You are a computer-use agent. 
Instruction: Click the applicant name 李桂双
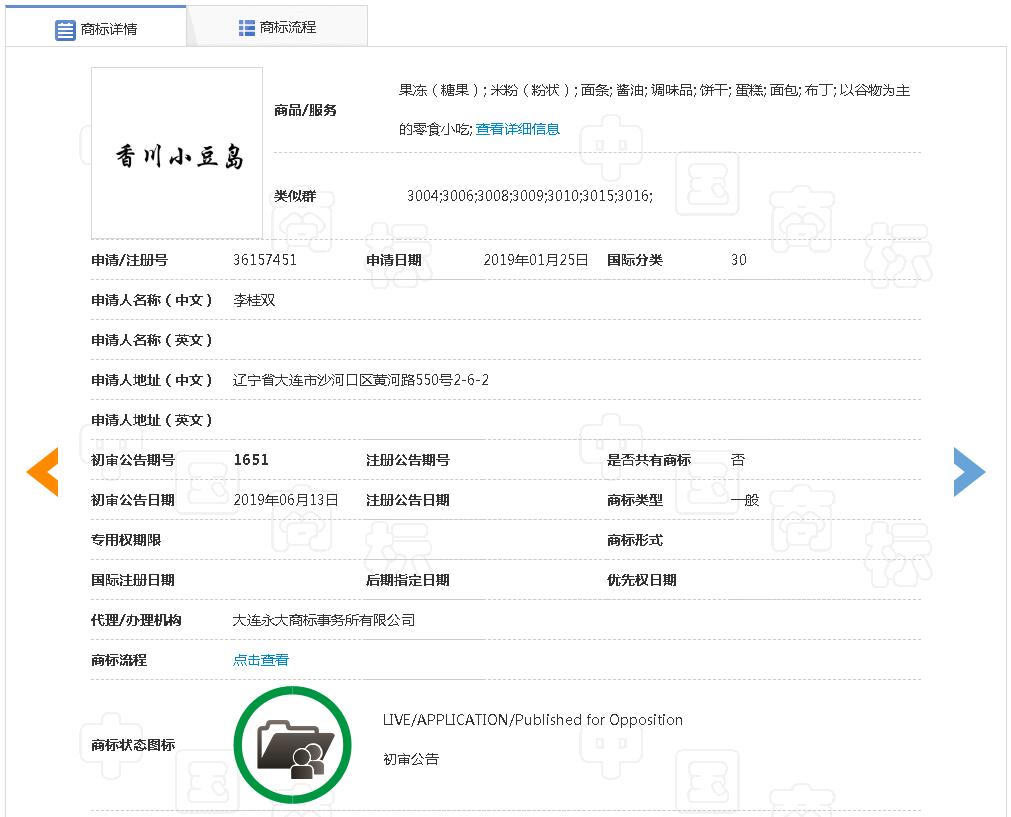pos(254,300)
